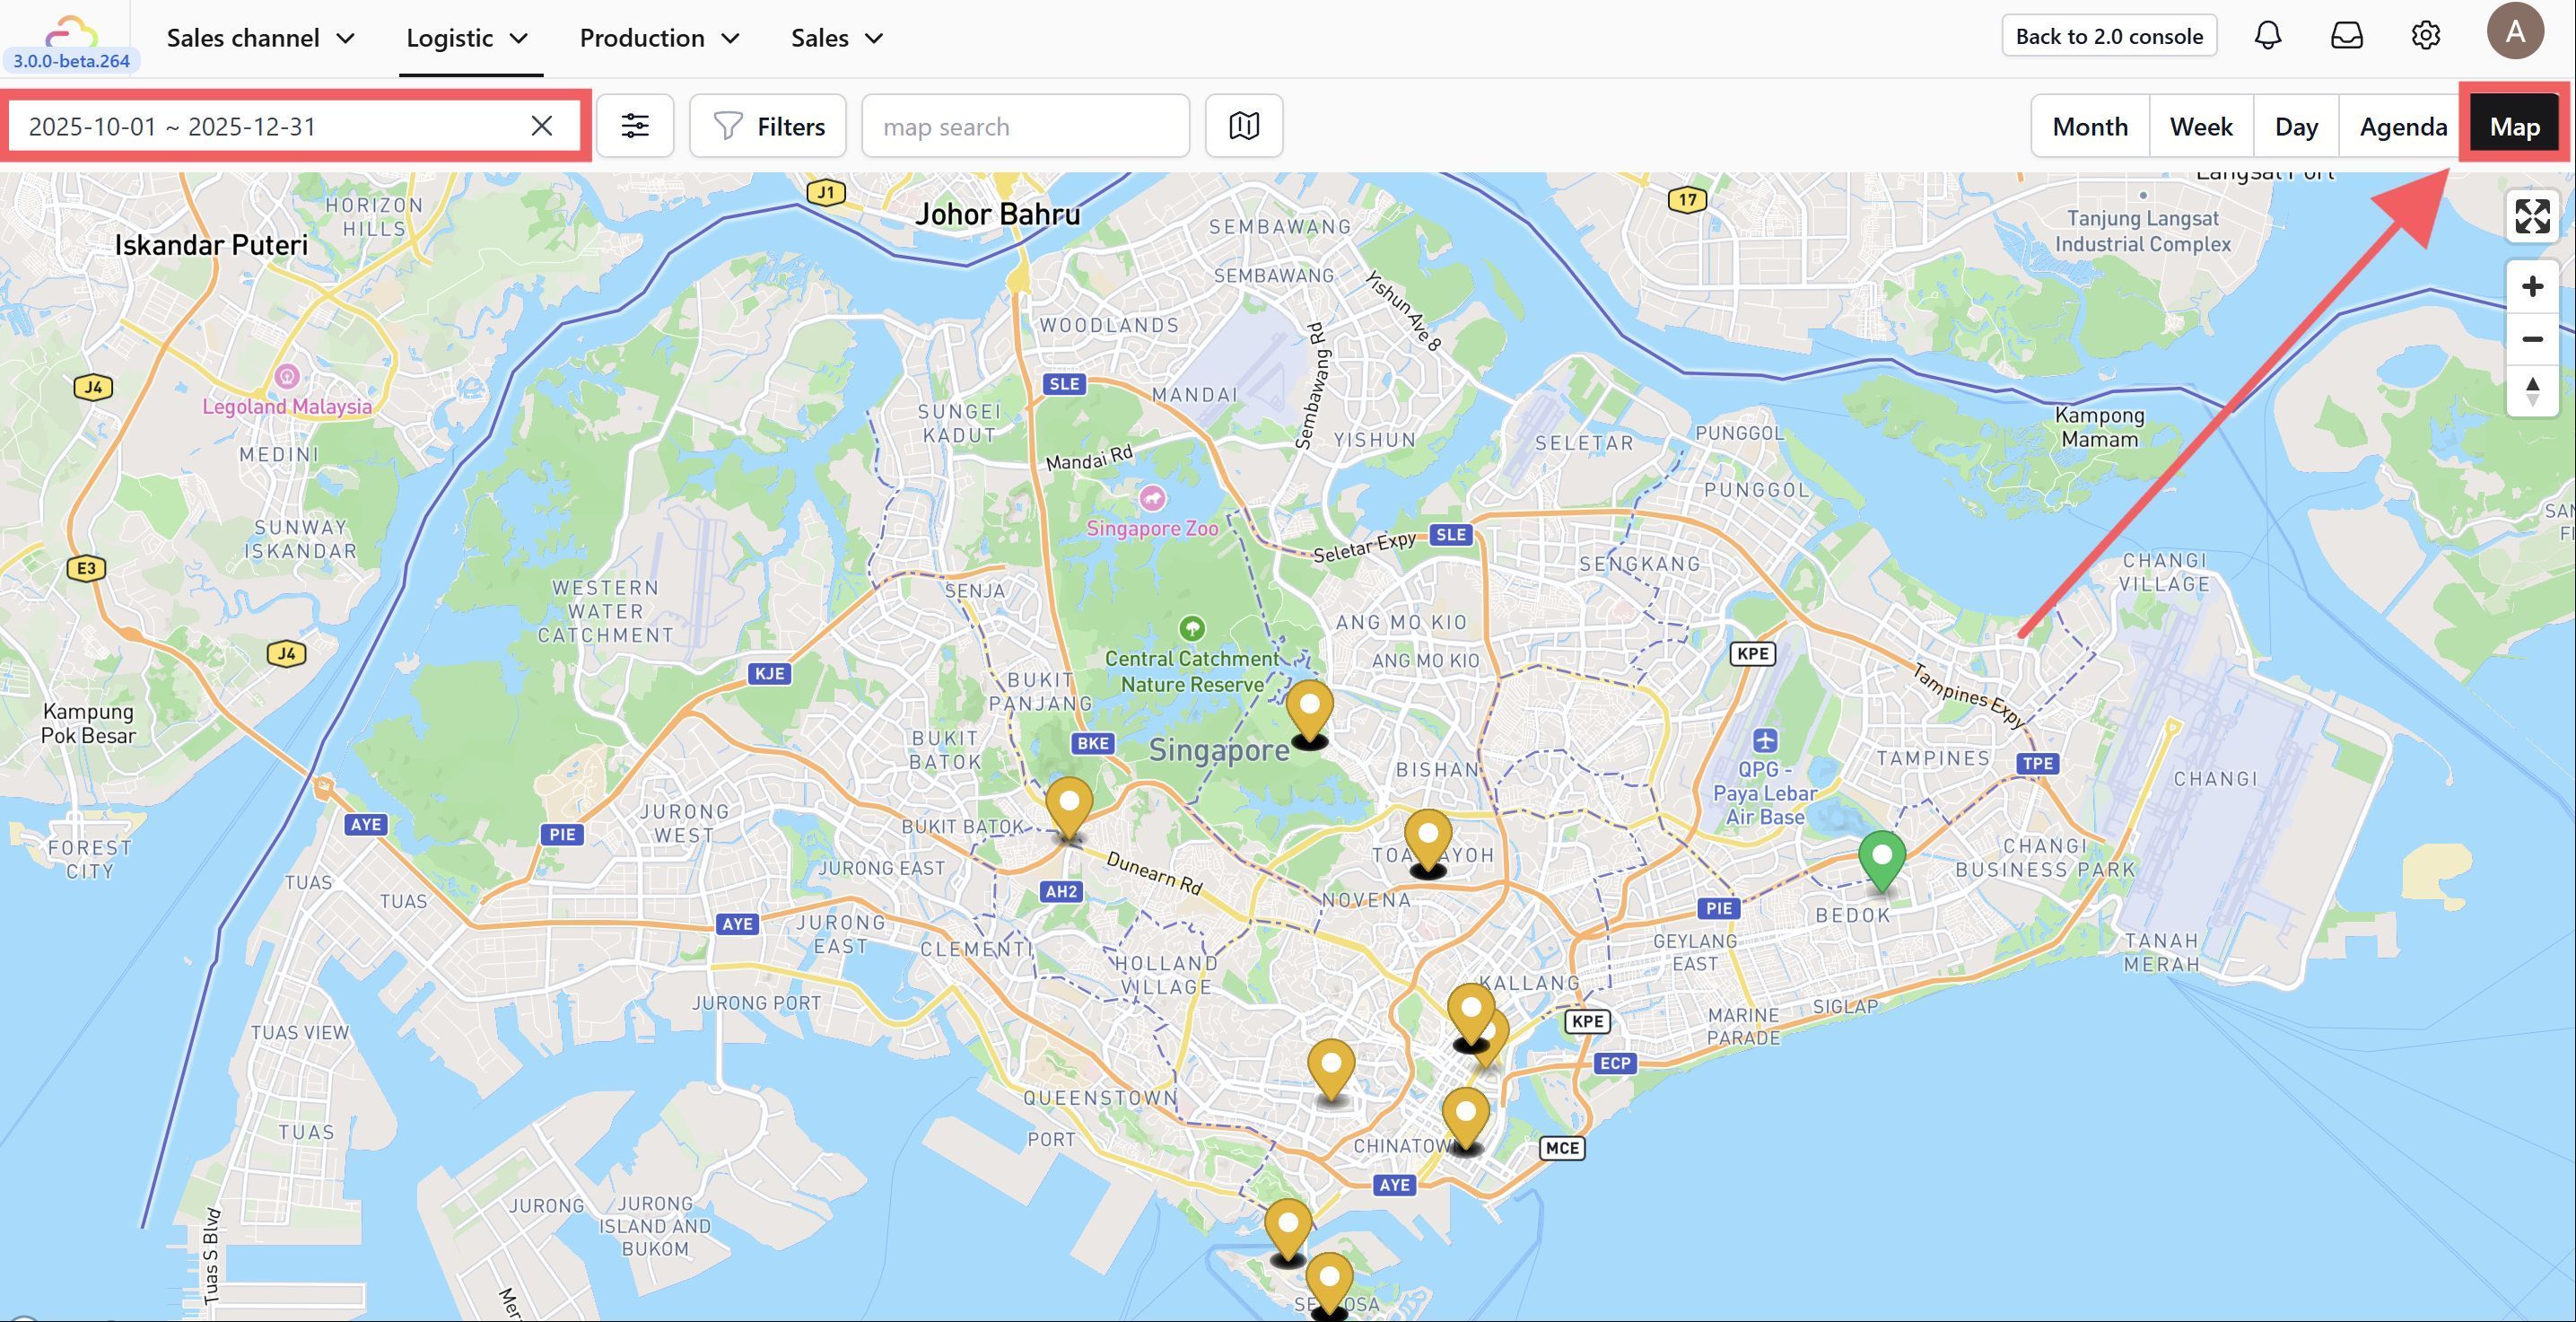
Task: Reset map compass bearing
Action: (x=2531, y=390)
